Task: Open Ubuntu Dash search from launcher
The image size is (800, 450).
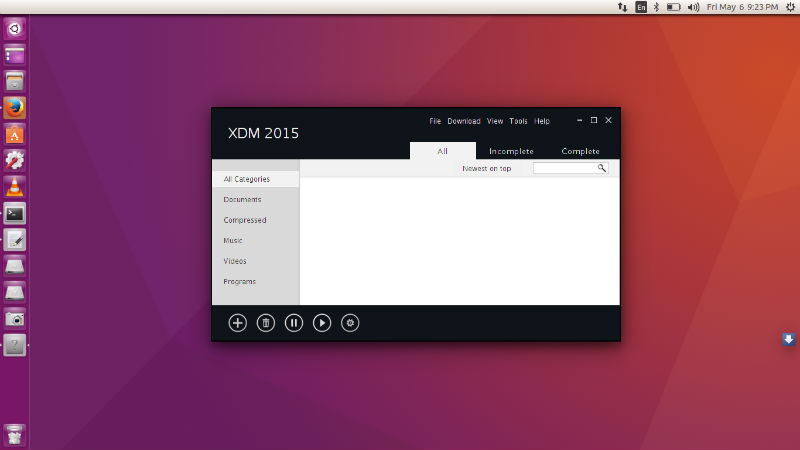Action: [14, 29]
